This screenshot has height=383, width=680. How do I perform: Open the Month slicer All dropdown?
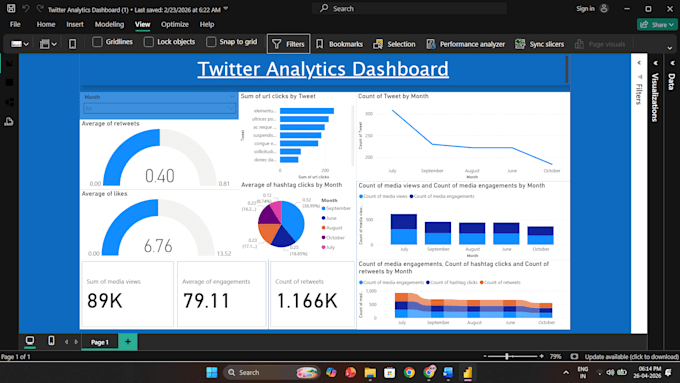[x=159, y=108]
